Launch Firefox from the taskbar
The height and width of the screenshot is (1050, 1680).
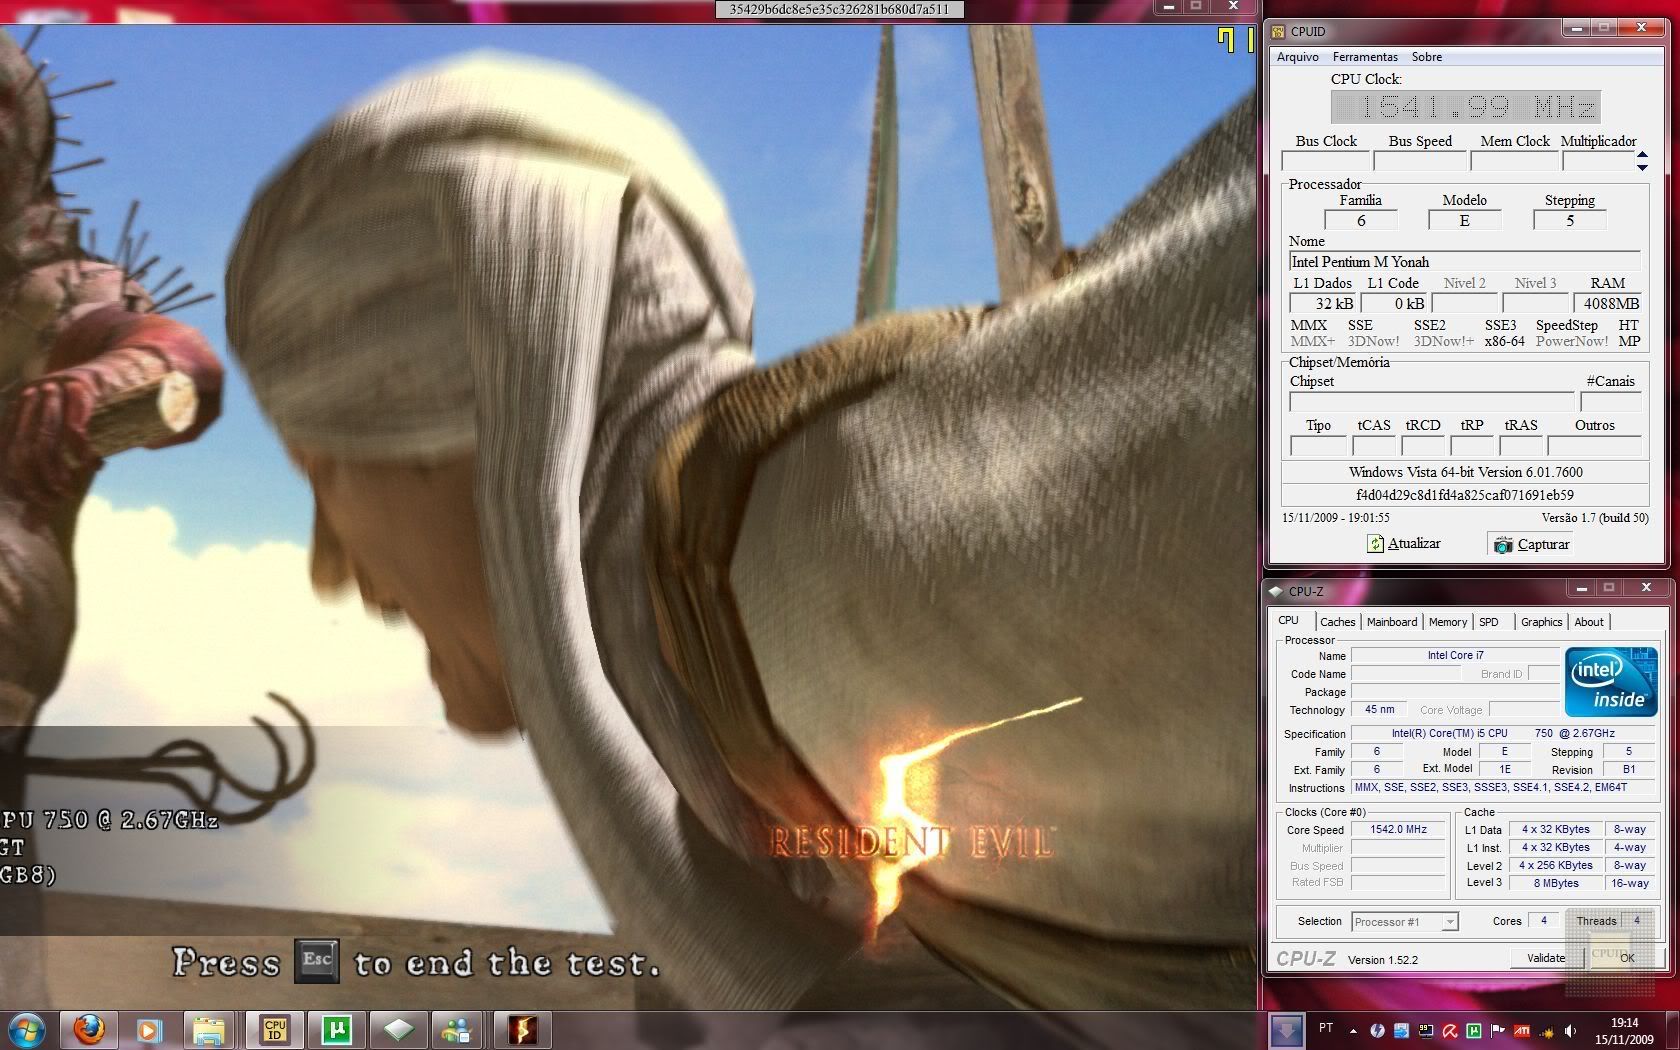90,1029
